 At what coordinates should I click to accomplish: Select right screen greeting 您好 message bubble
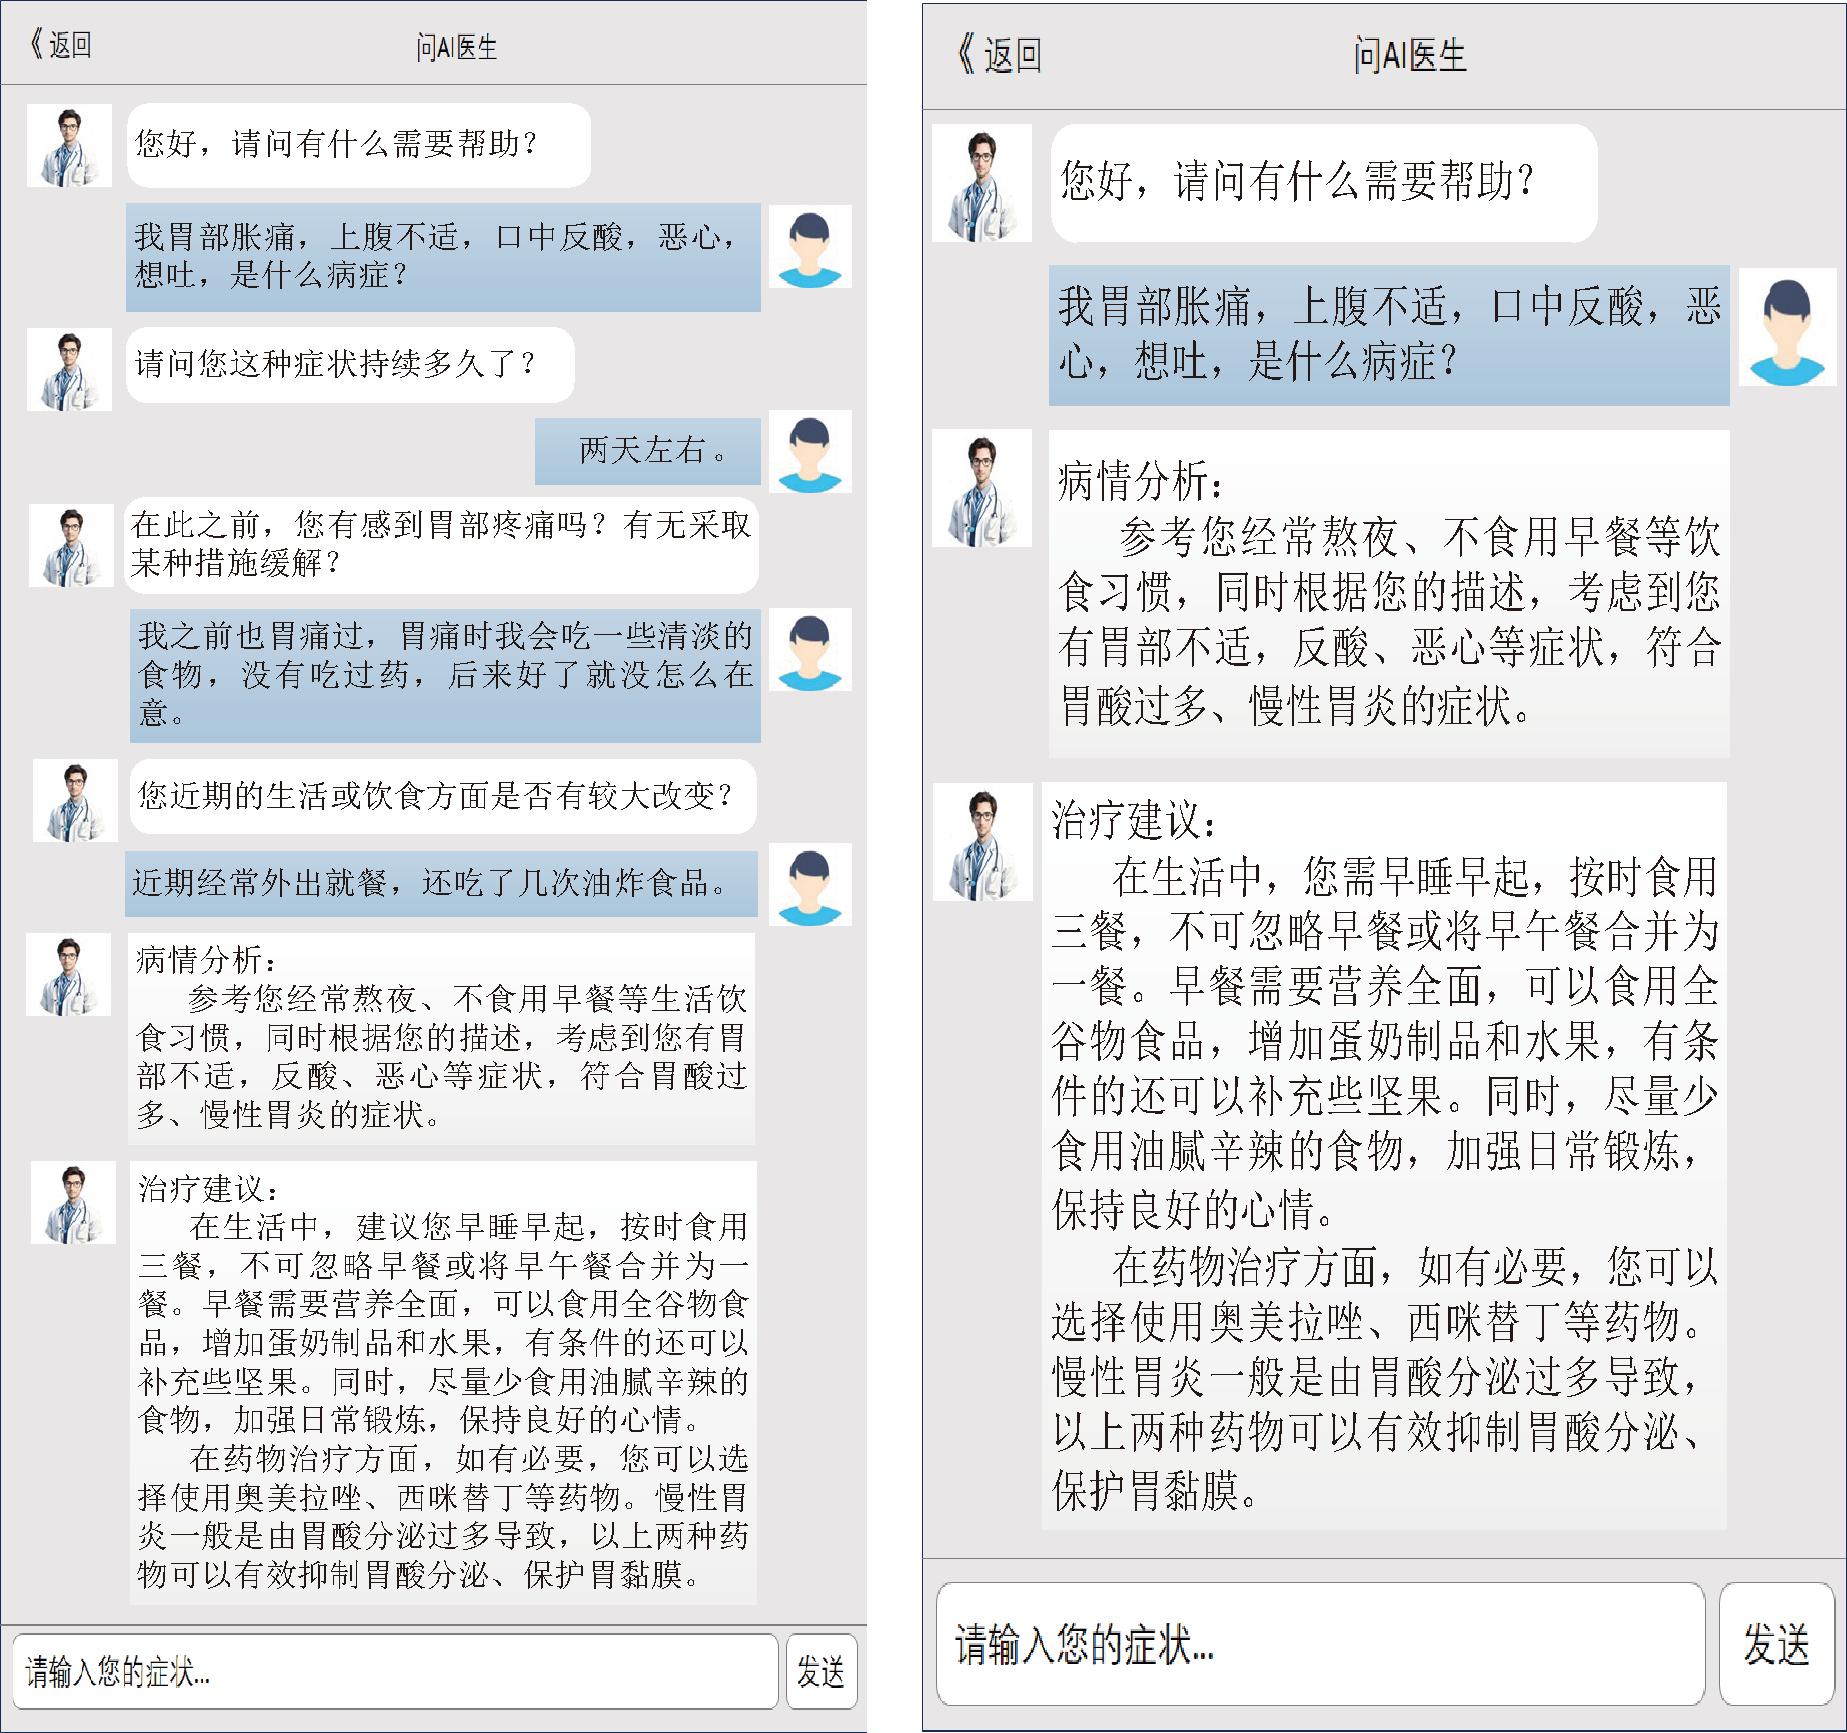1324,183
